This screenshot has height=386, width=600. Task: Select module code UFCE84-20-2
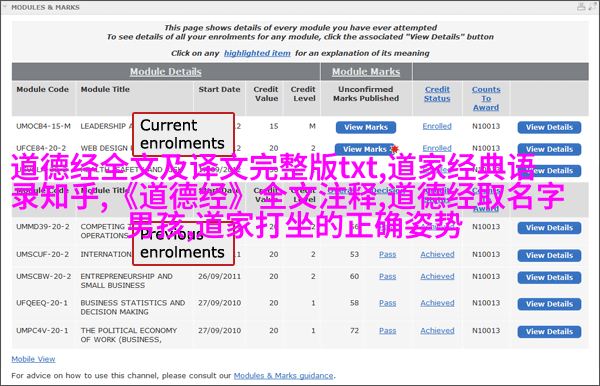41,148
